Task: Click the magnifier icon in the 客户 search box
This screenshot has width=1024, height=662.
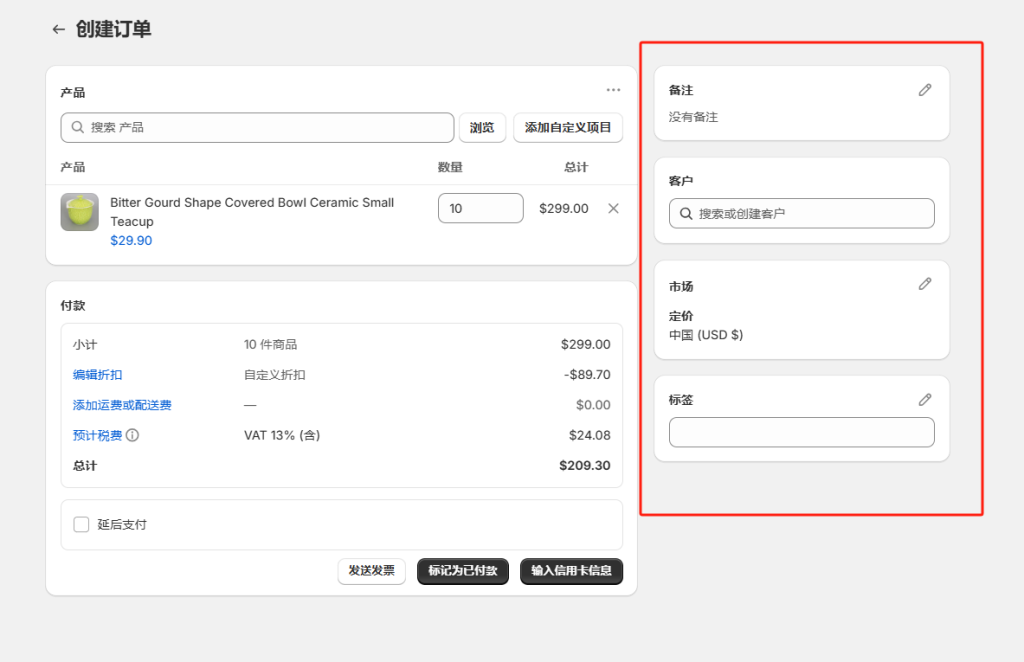Action: [685, 213]
